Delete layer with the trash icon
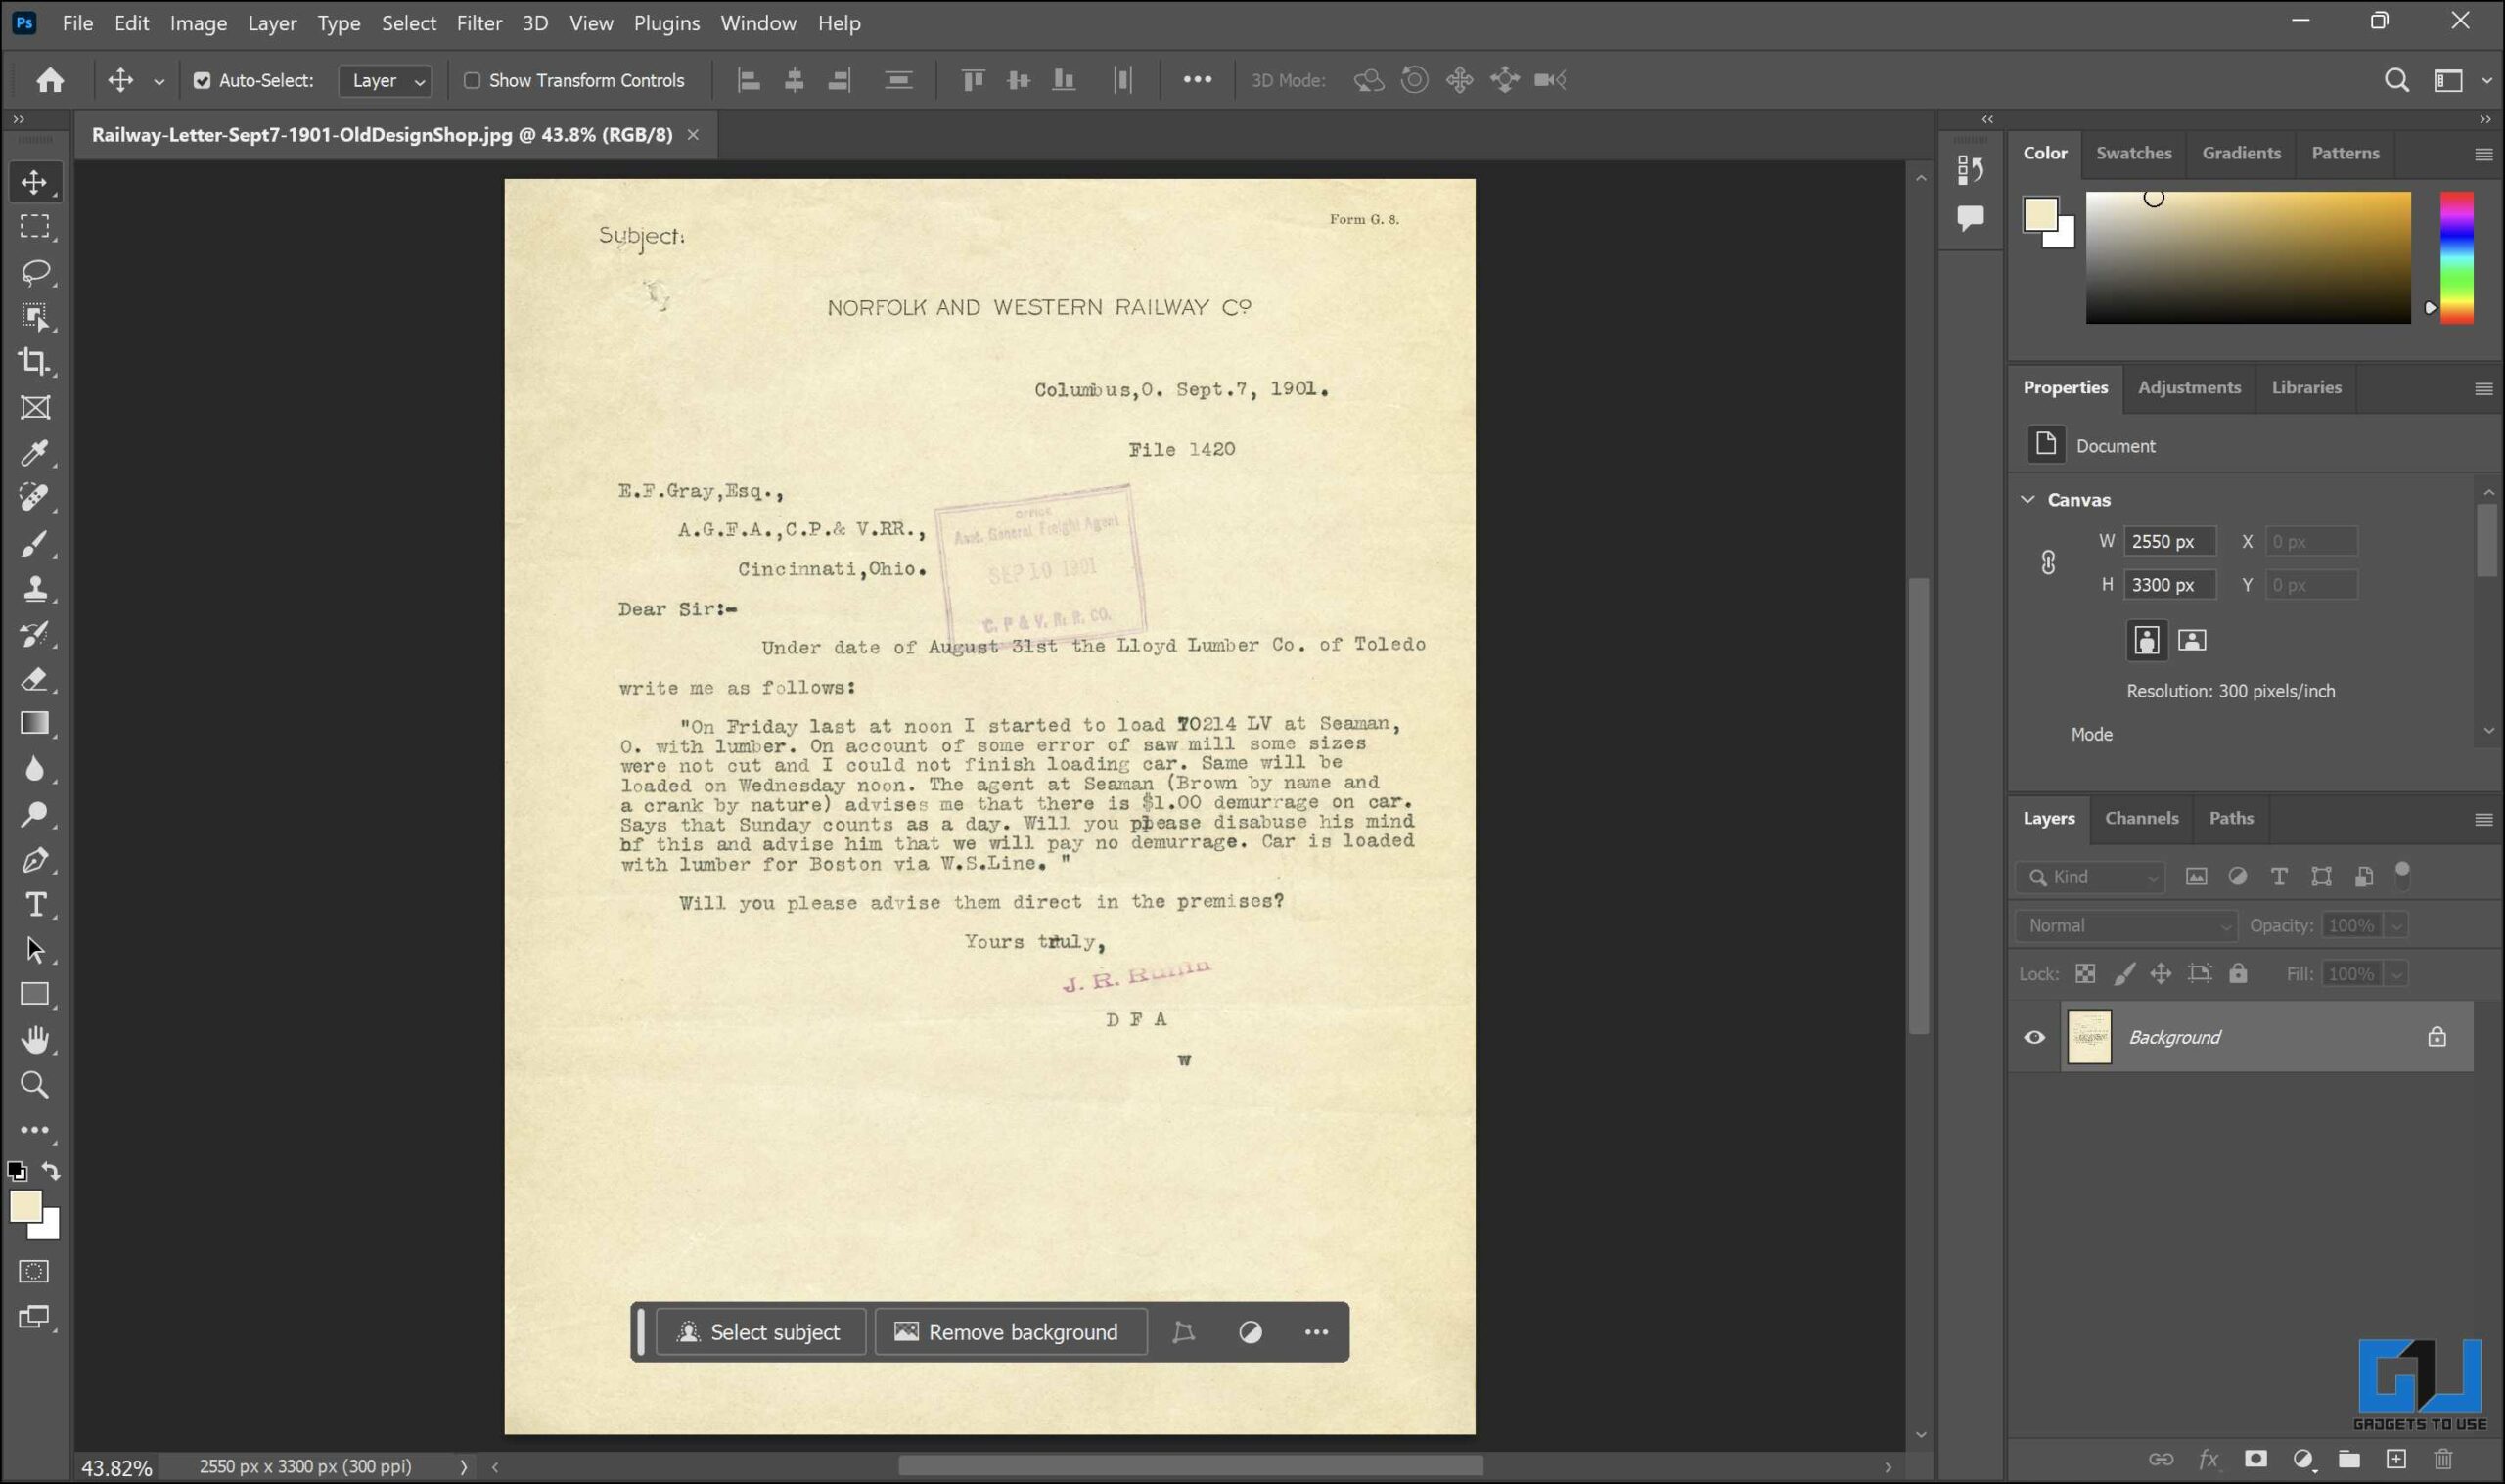 coord(2443,1459)
